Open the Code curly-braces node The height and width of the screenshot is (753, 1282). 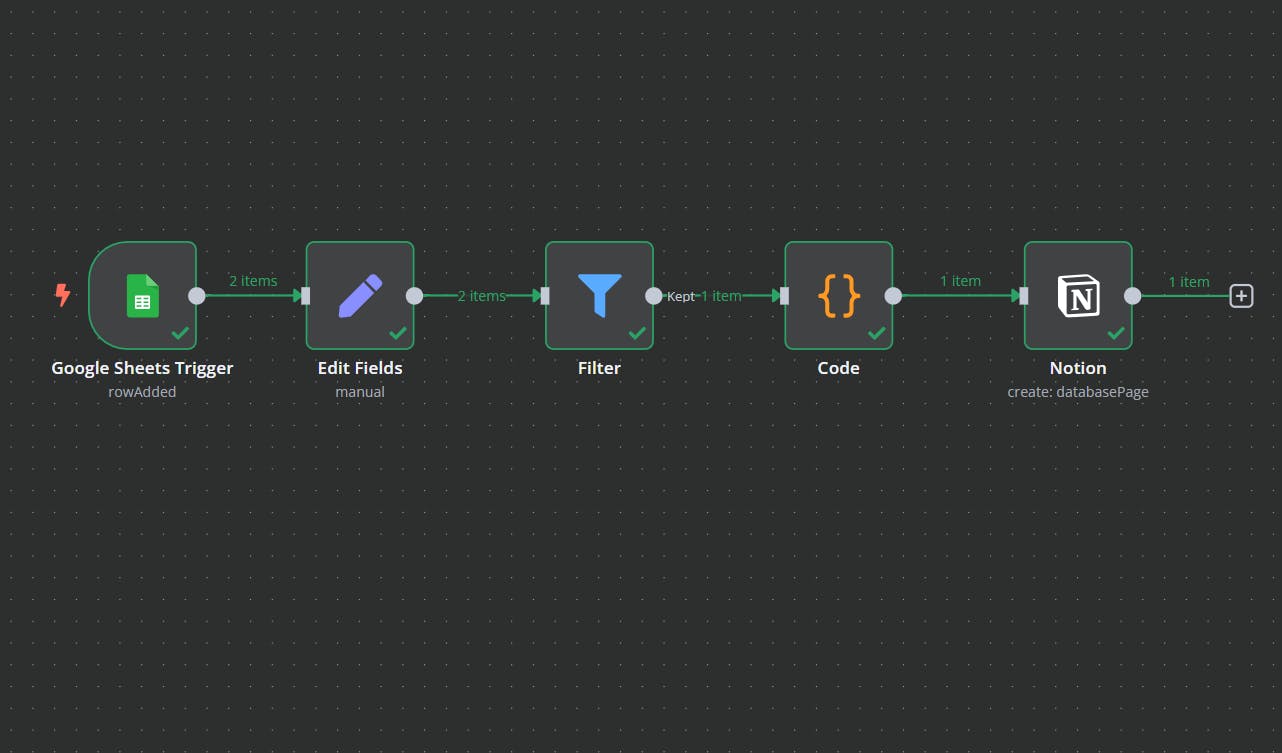[838, 295]
